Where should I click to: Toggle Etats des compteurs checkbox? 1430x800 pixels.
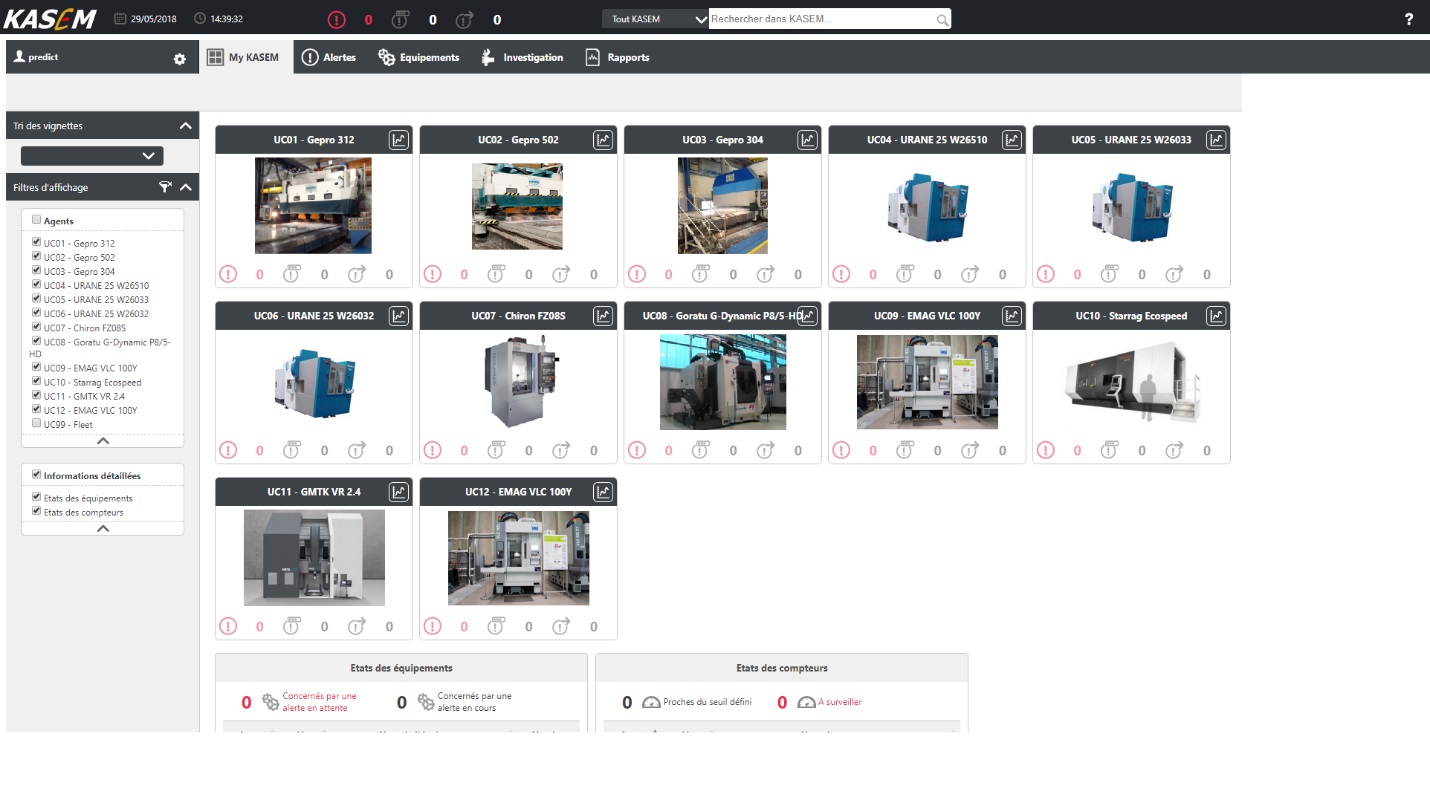[37, 512]
